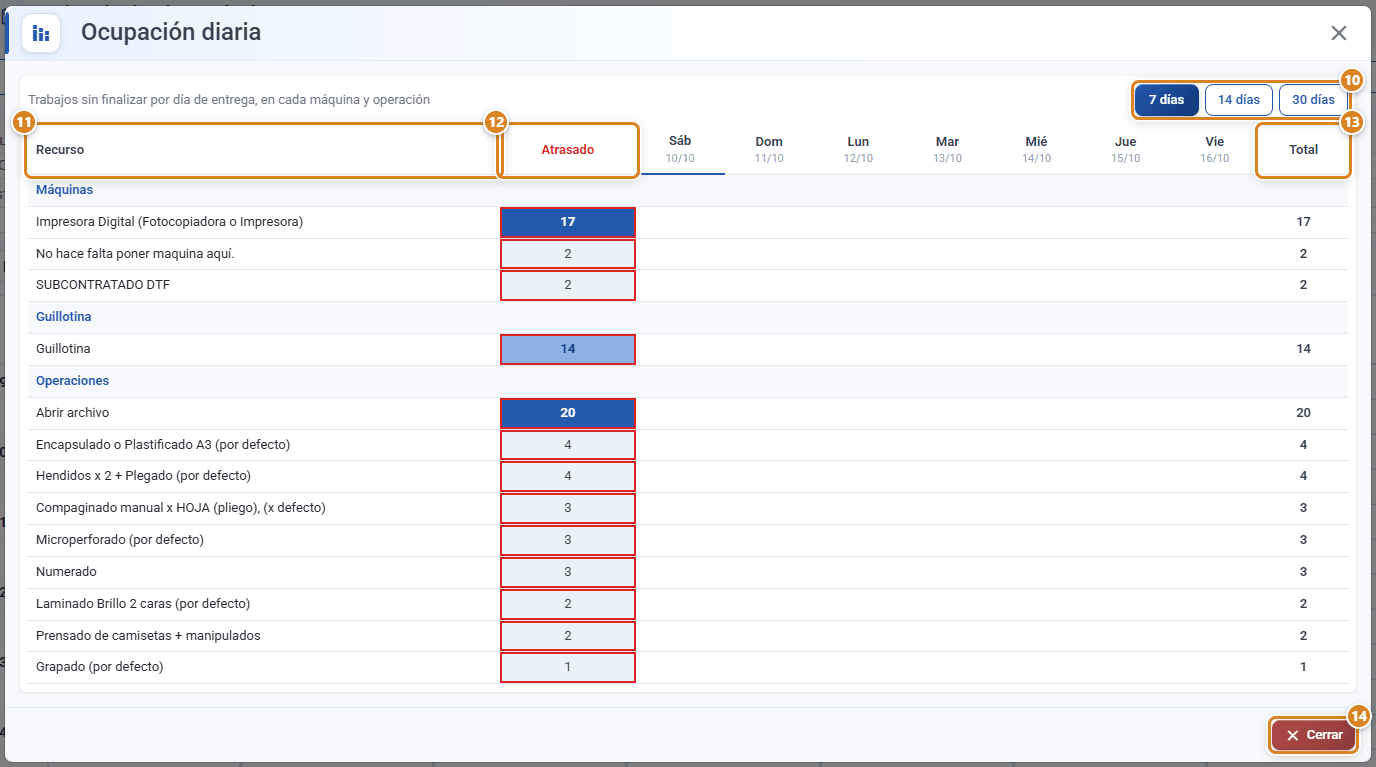Image resolution: width=1376 pixels, height=767 pixels.
Task: Click the Mié 14/10 column header
Action: [x=1036, y=149]
